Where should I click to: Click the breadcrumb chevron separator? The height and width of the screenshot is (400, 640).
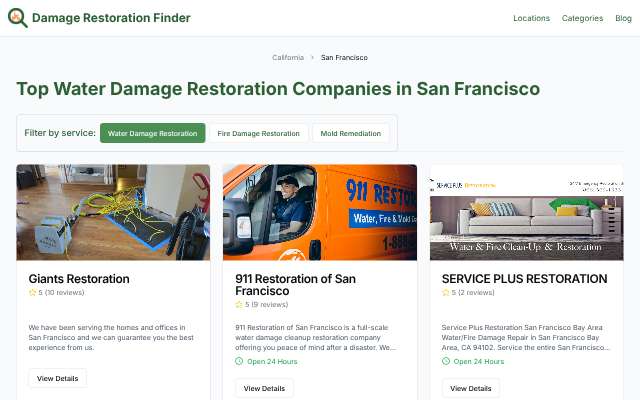coord(312,58)
